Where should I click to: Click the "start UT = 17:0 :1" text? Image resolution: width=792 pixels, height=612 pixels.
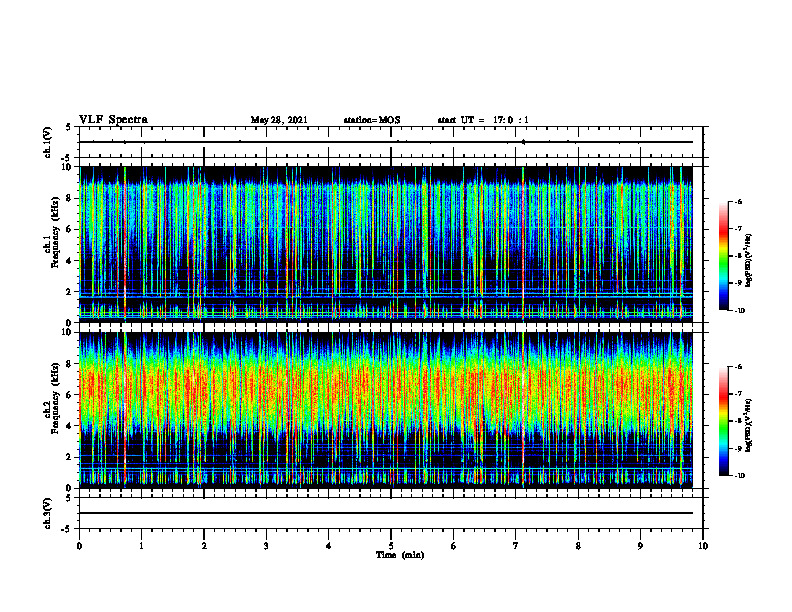(483, 120)
